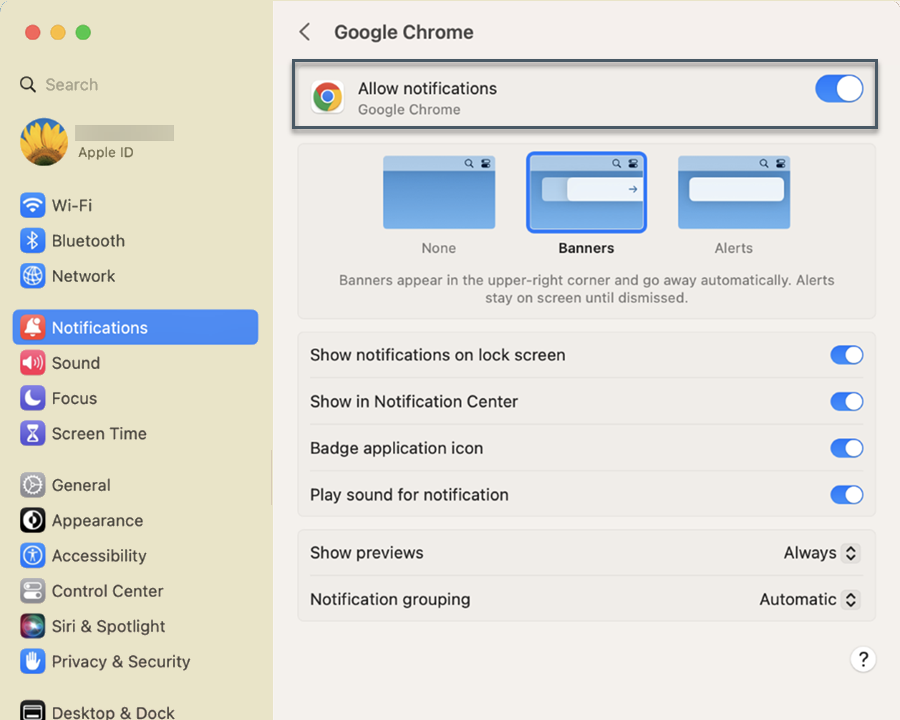Click the Screen Time hourglass icon
The width and height of the screenshot is (900, 720).
coord(33,433)
